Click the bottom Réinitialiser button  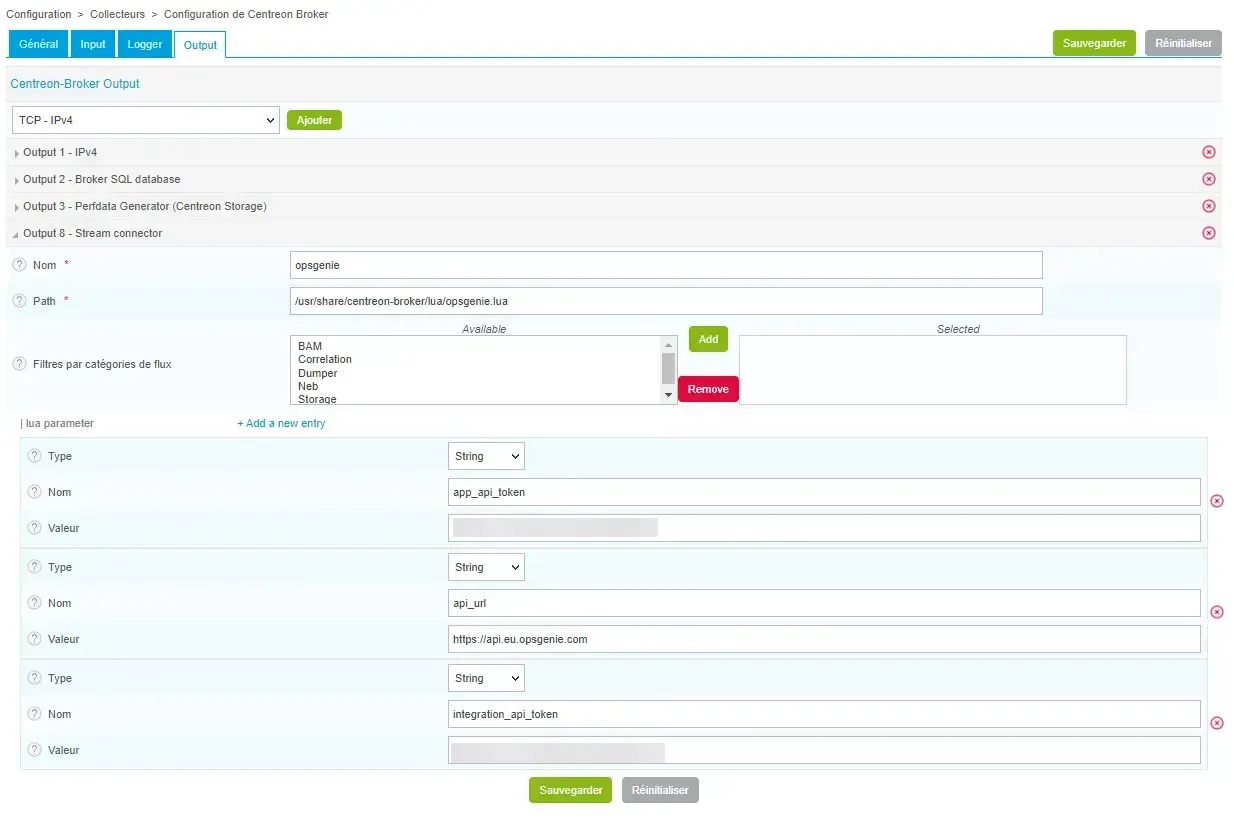pos(660,790)
